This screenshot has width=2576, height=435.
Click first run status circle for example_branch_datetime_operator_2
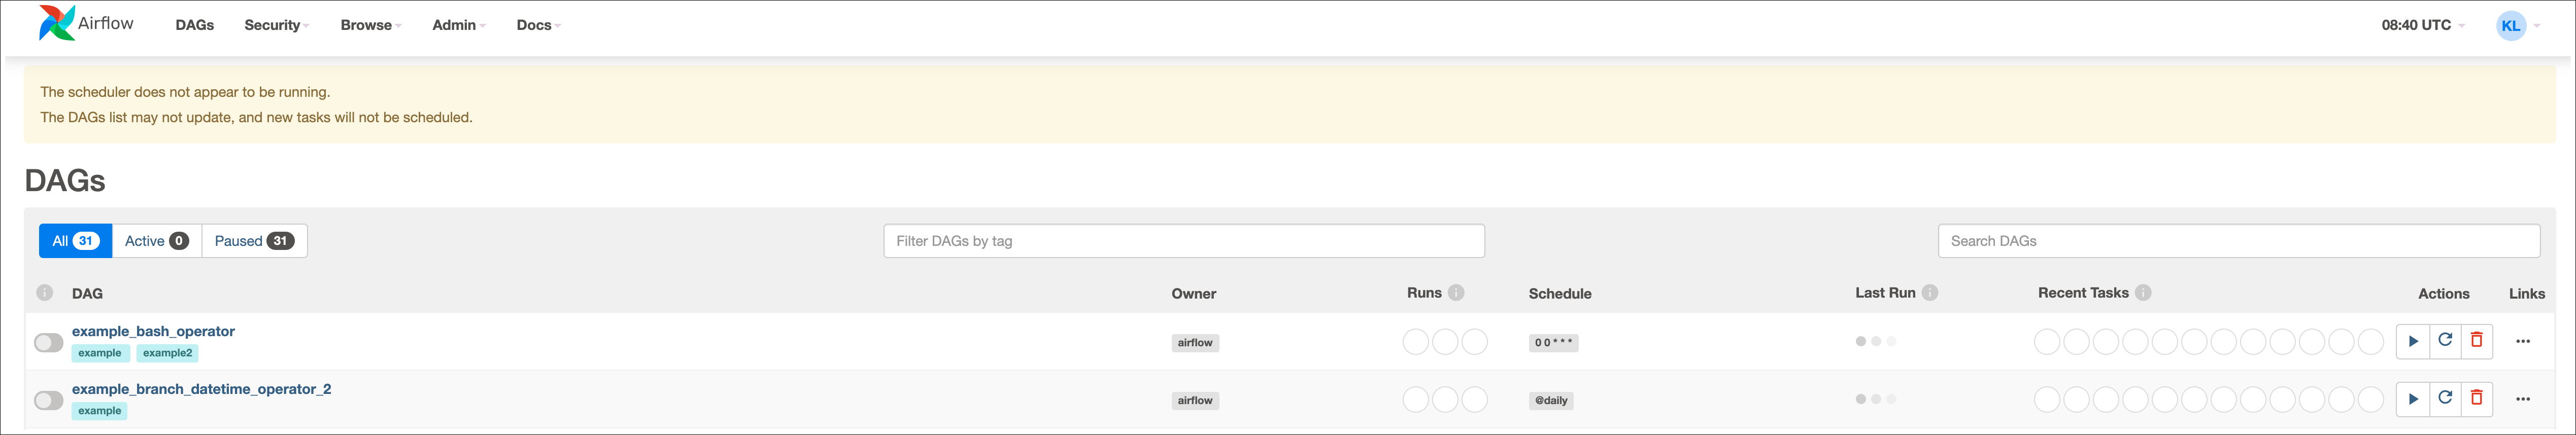click(1416, 400)
